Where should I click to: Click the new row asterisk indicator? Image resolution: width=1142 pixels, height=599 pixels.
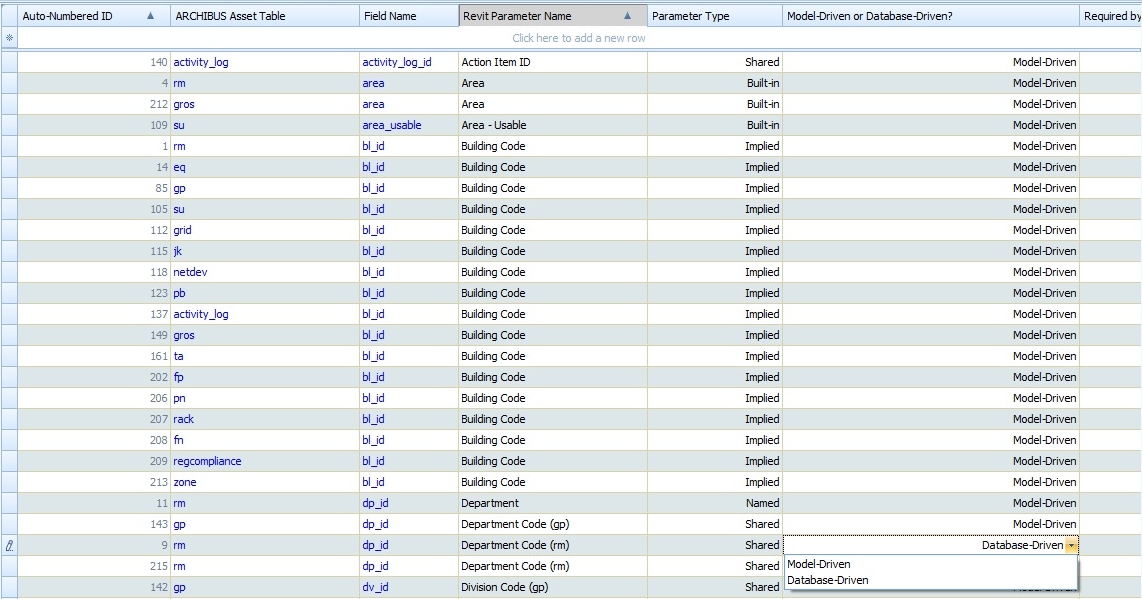point(9,38)
